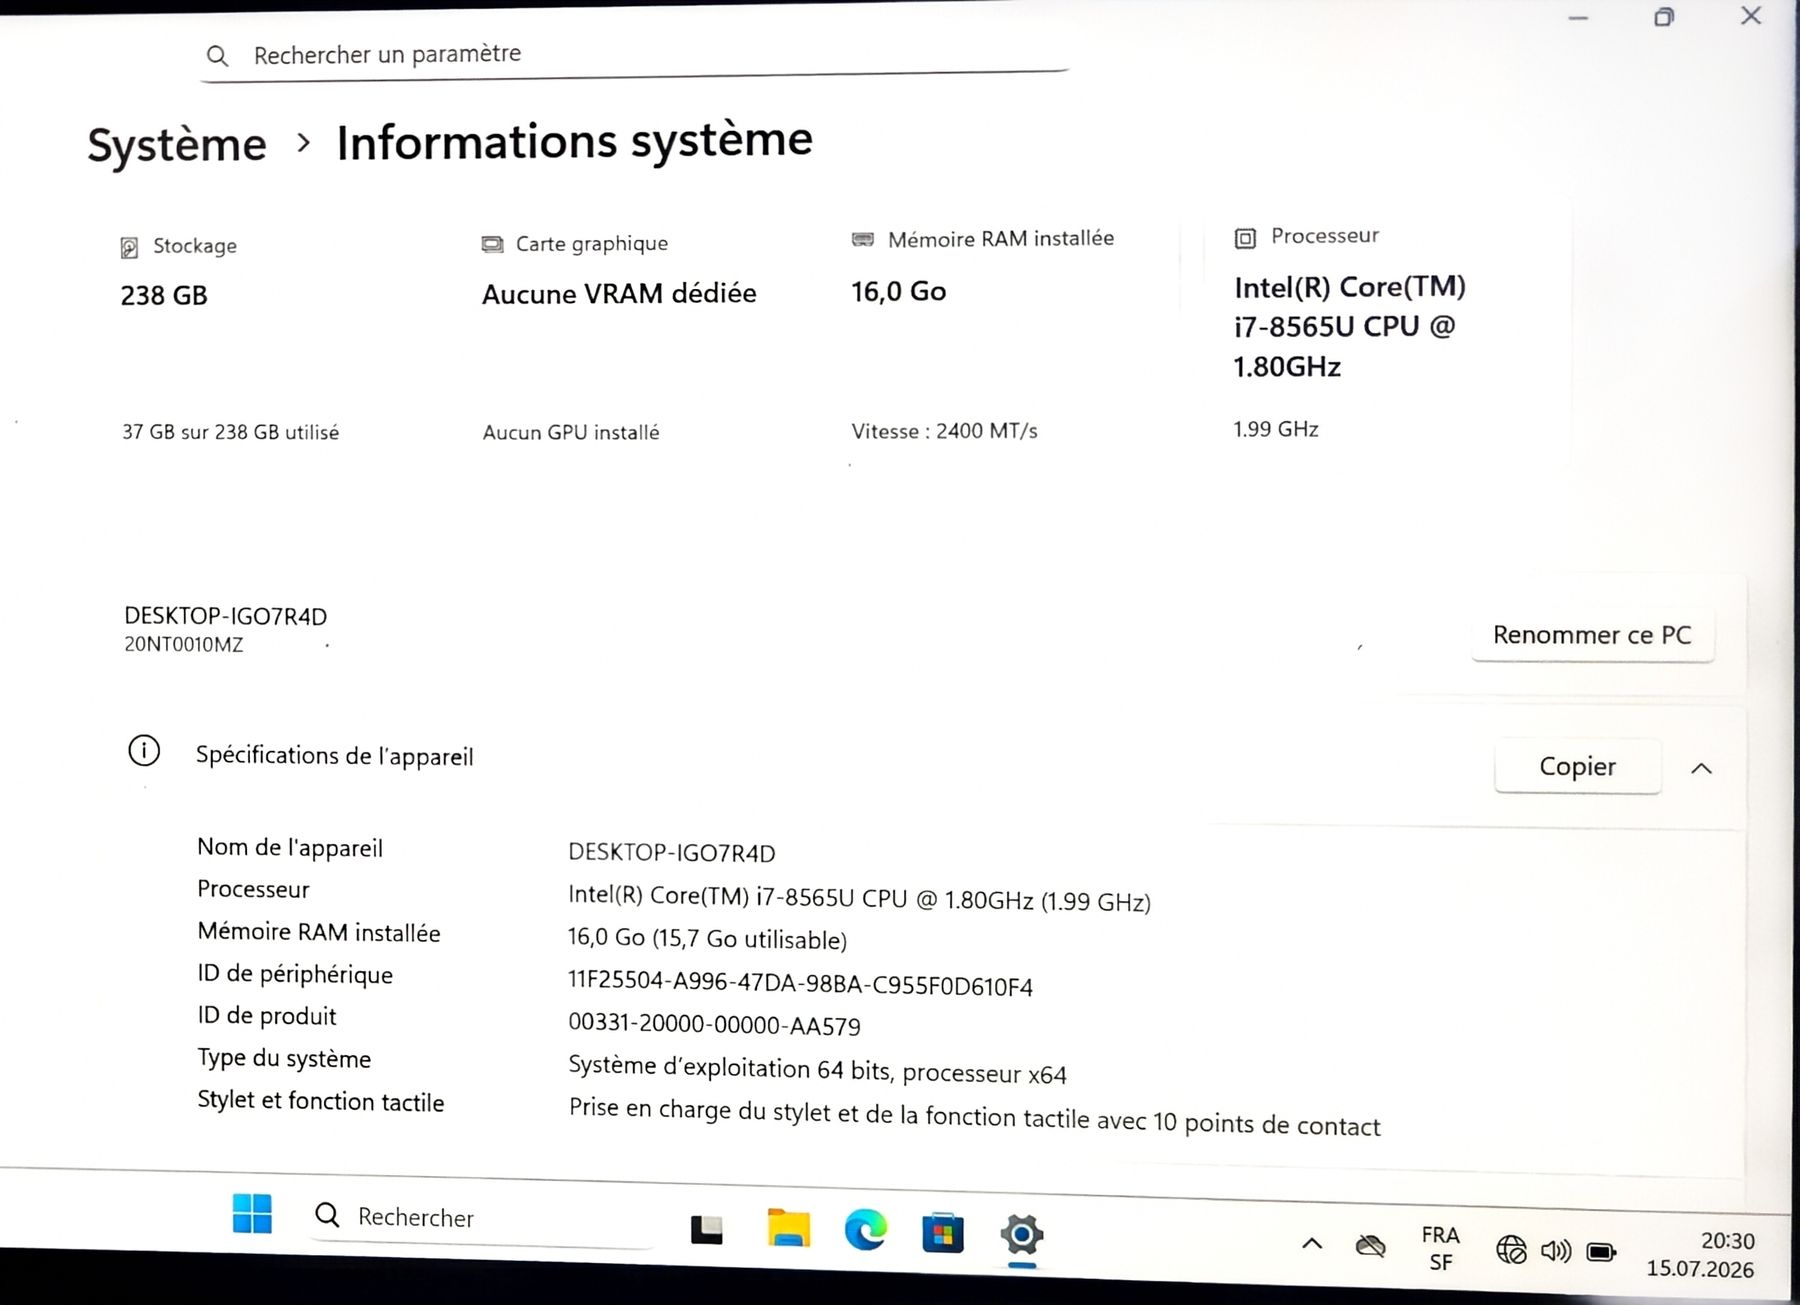Click the search magnifier icon in Settings

coord(217,56)
